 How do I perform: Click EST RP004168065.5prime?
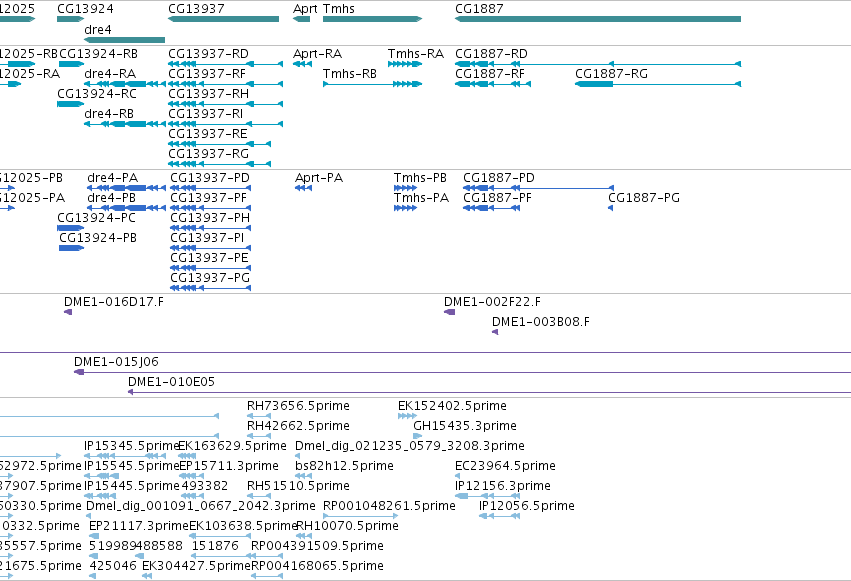pos(317,567)
